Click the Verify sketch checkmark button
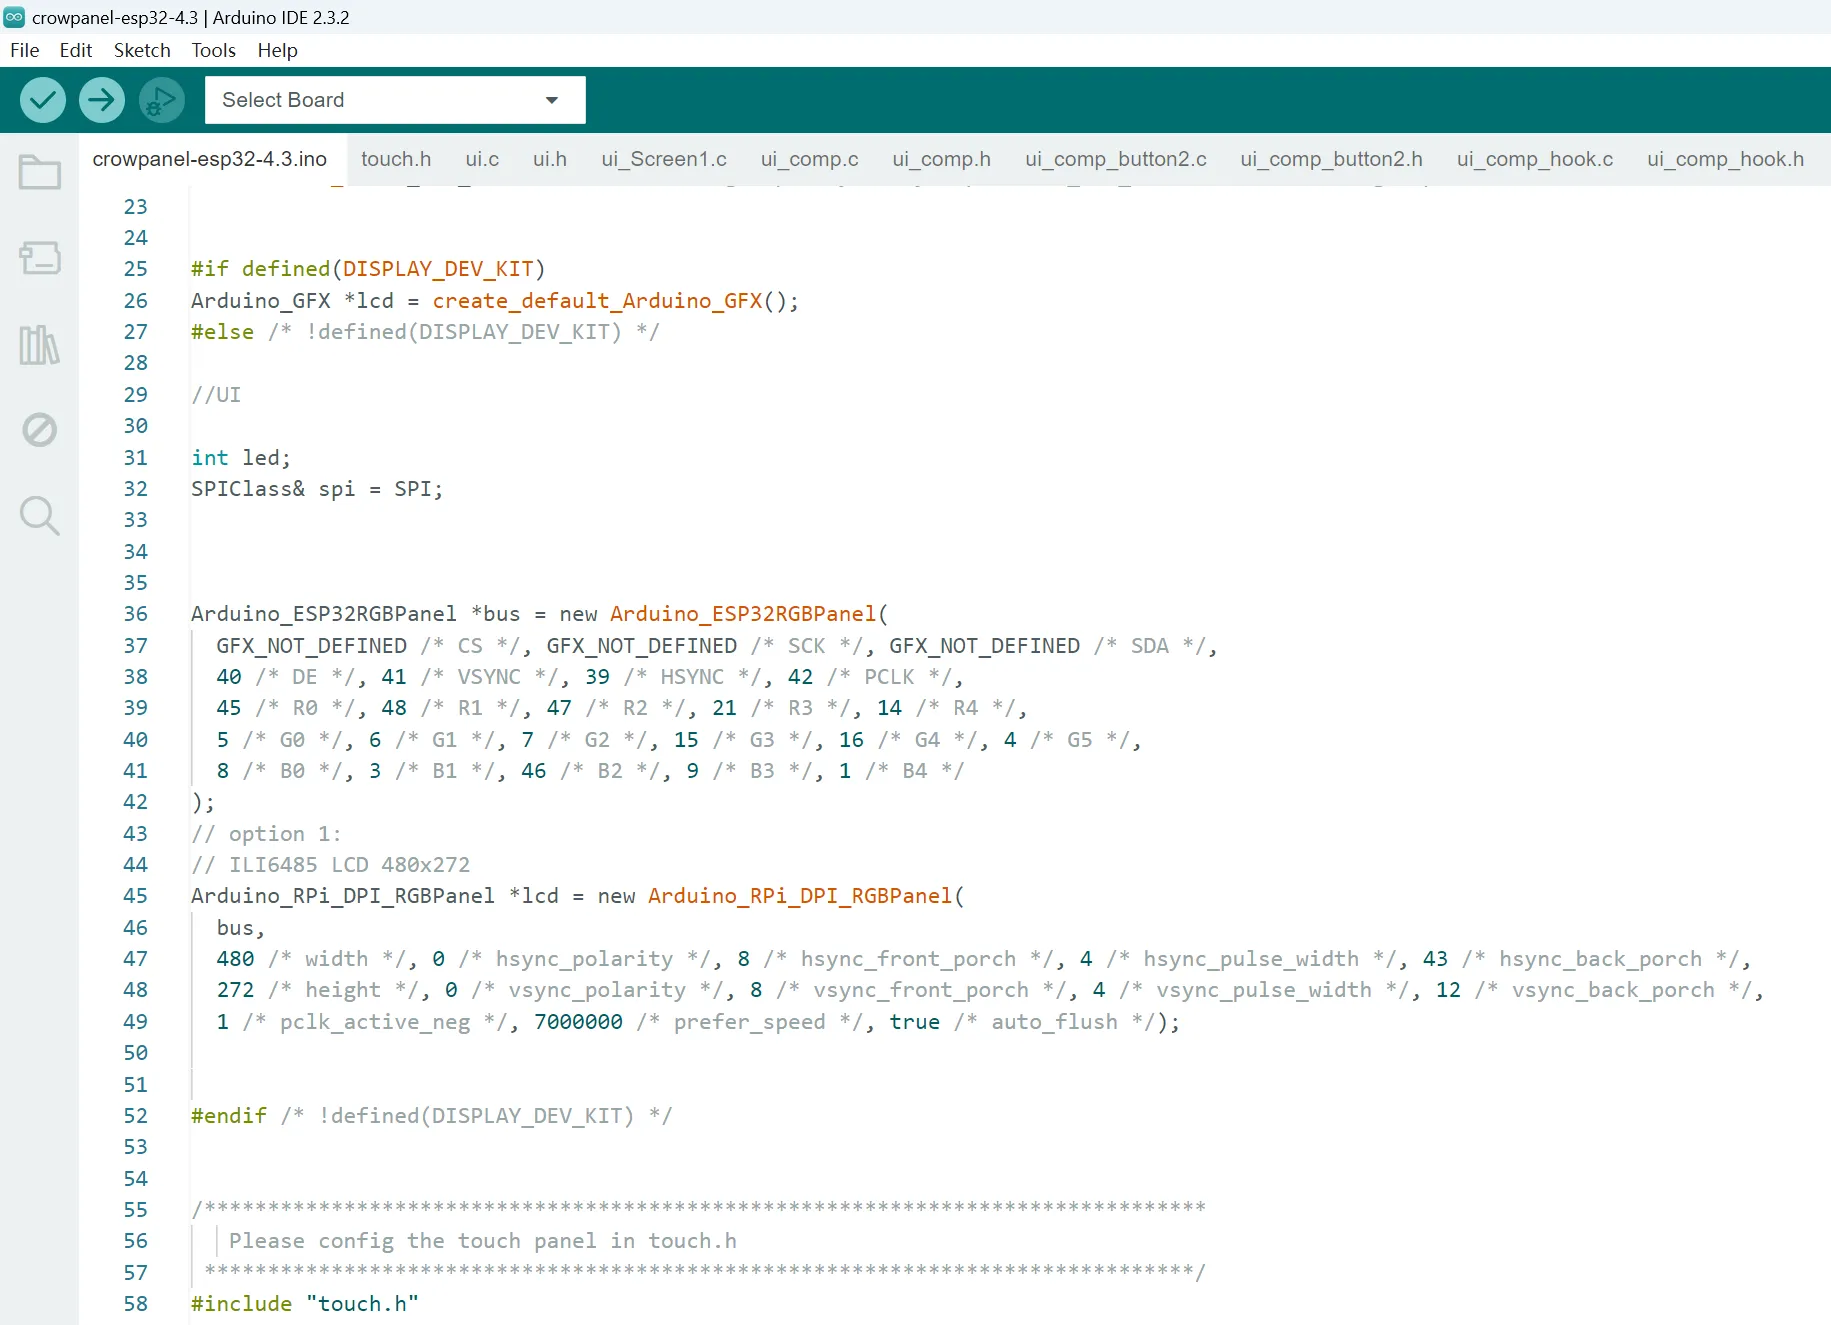The height and width of the screenshot is (1325, 1831). click(x=43, y=100)
